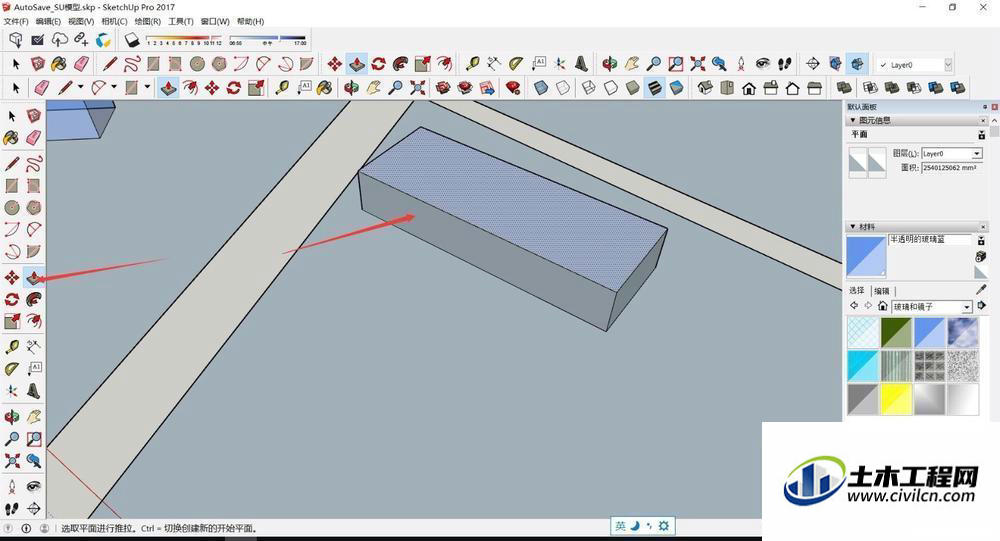Open the Layer0 dropdown in the toolbar
Viewport: 1000px width, 541px height.
pyautogui.click(x=948, y=64)
